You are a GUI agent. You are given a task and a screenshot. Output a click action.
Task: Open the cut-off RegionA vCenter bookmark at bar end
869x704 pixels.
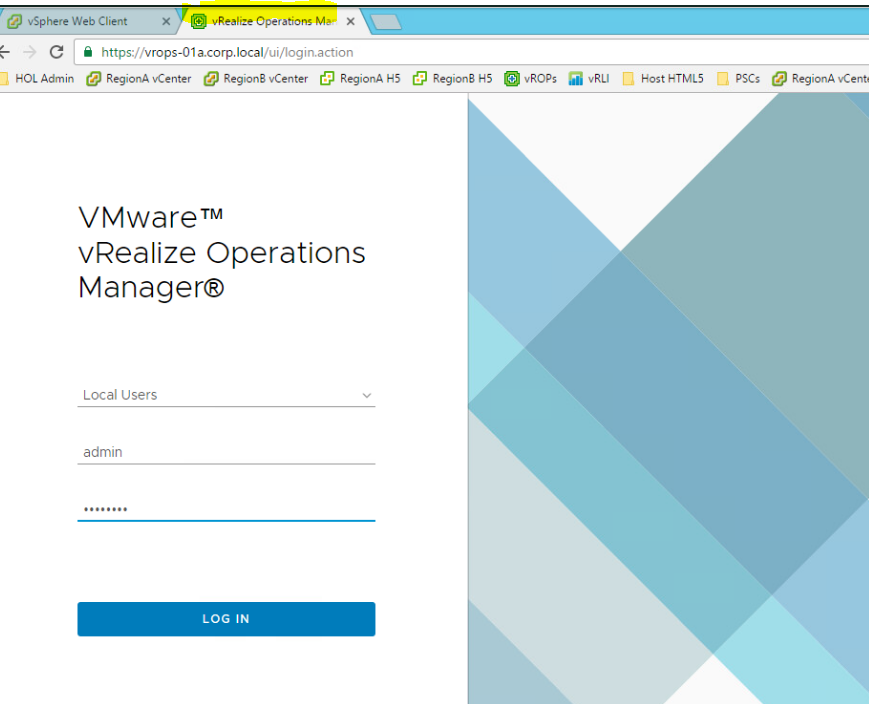point(820,79)
